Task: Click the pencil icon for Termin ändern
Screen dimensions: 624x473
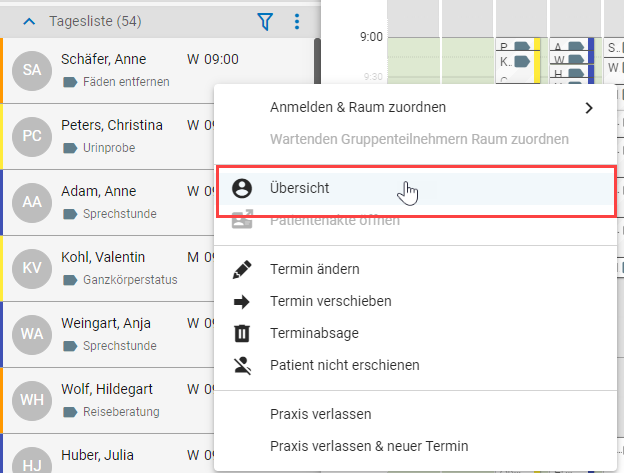Action: [242, 269]
